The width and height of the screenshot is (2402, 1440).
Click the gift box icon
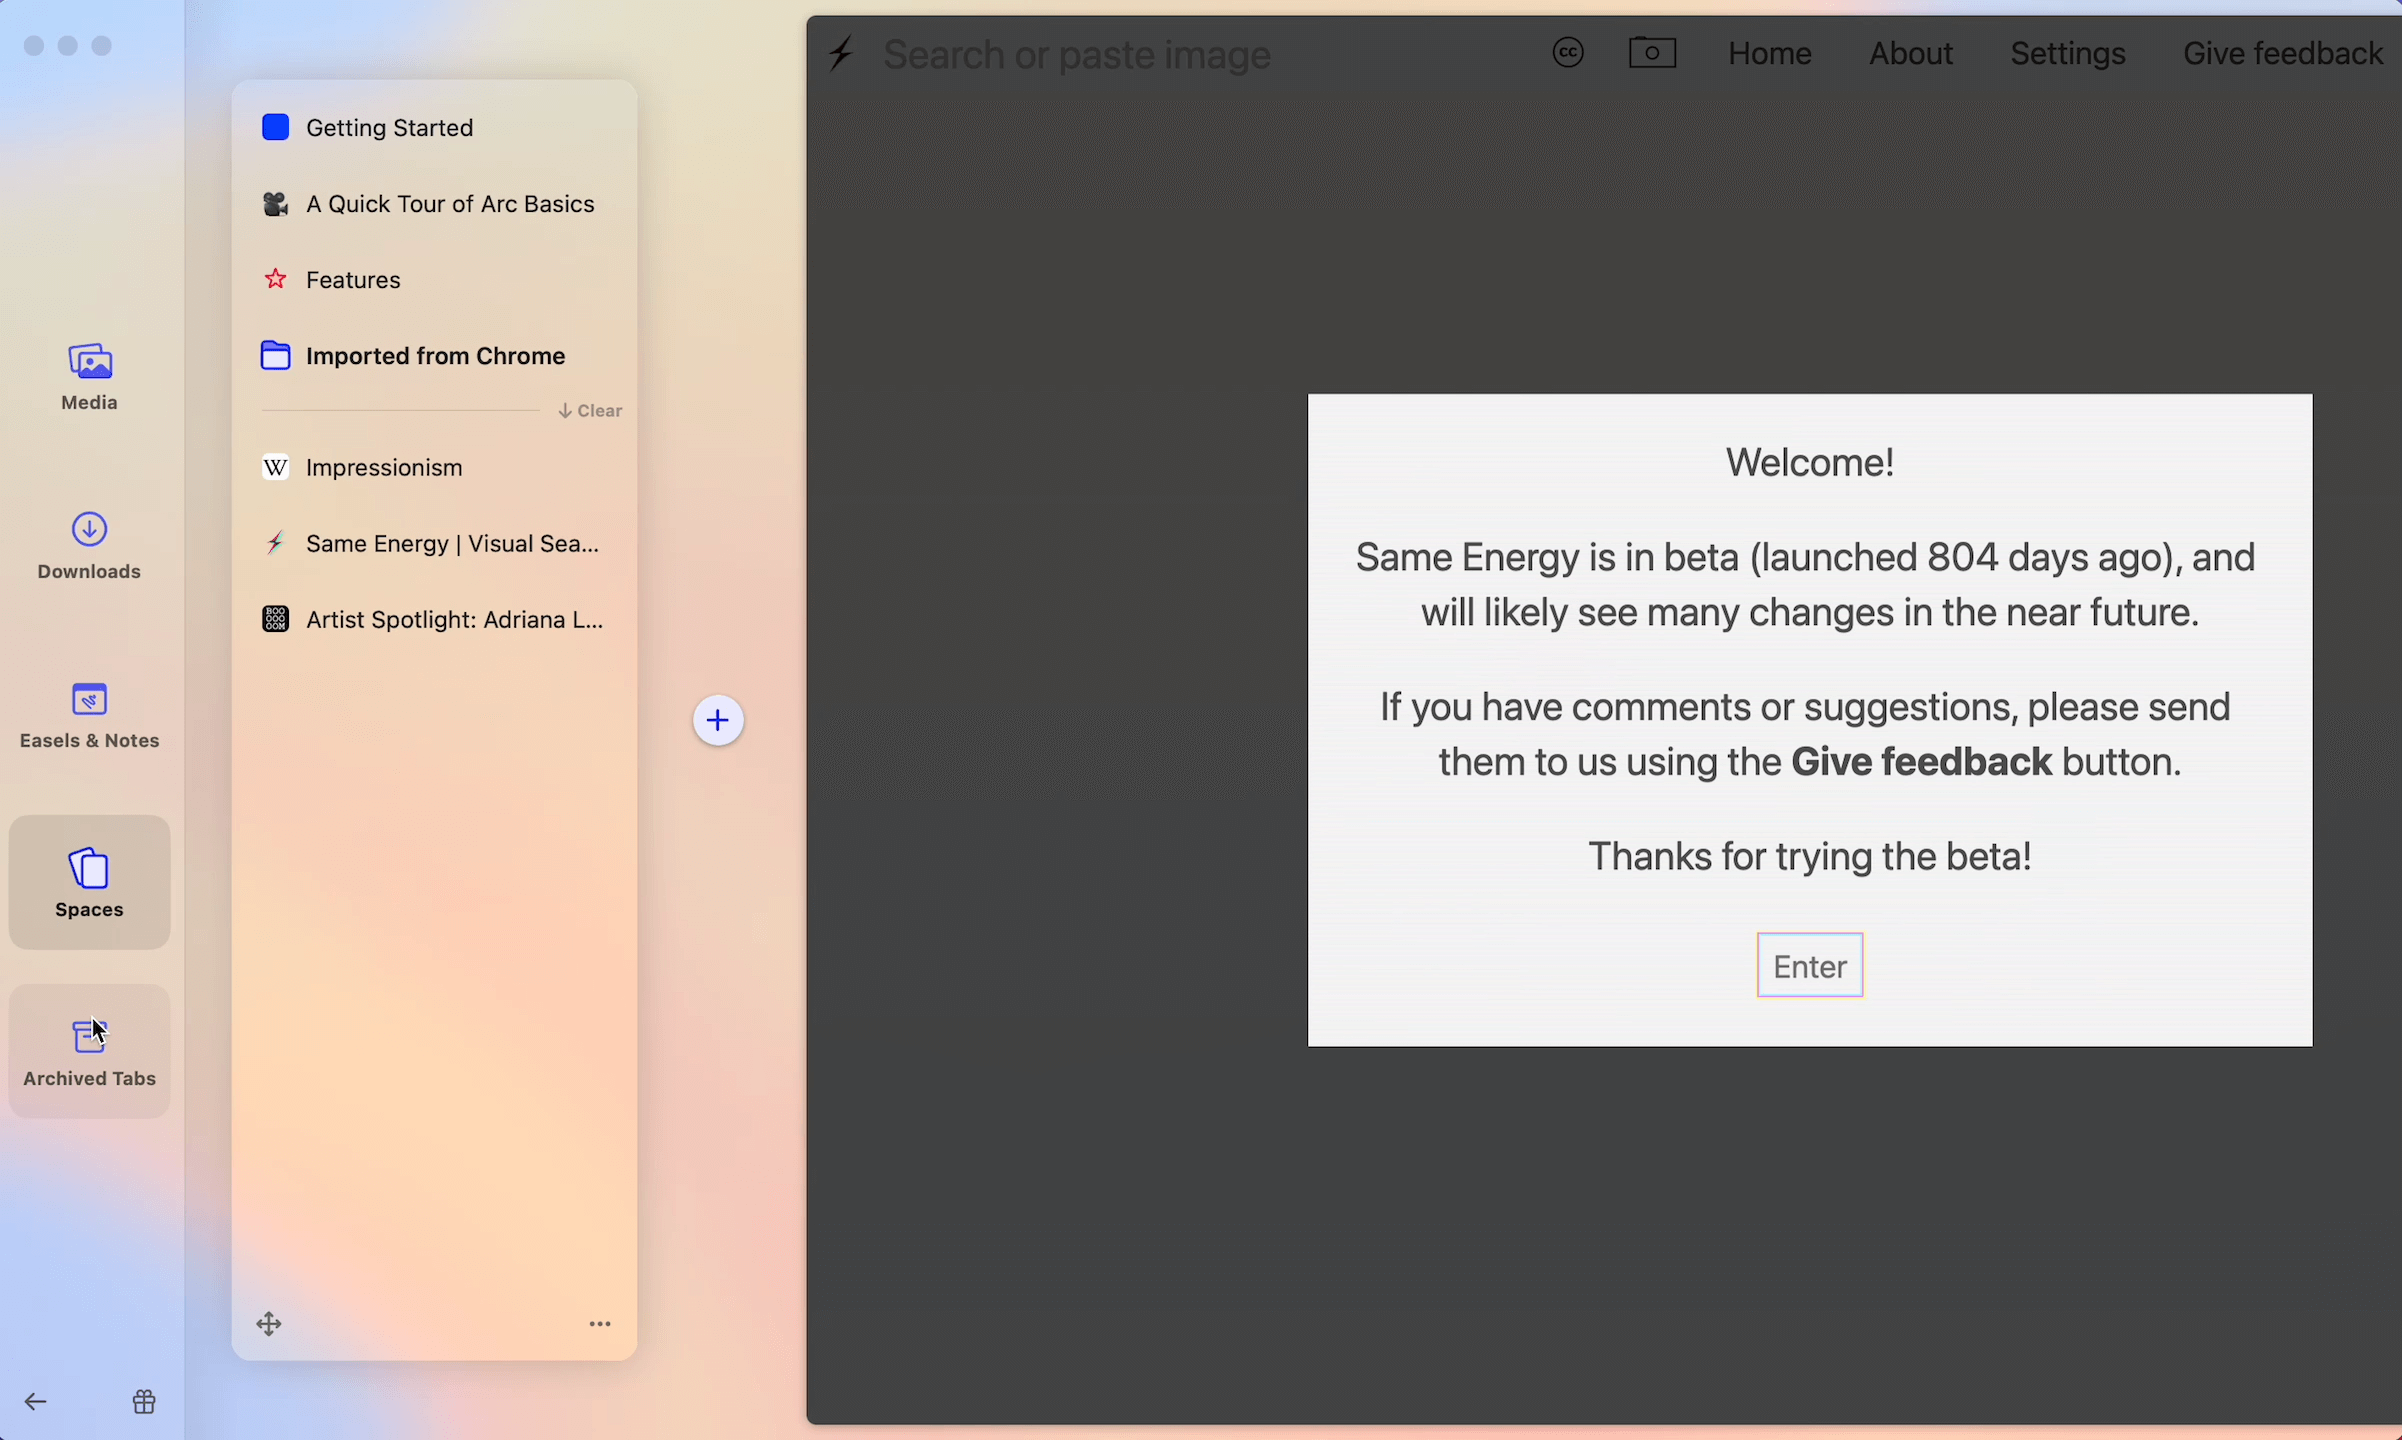point(144,1402)
